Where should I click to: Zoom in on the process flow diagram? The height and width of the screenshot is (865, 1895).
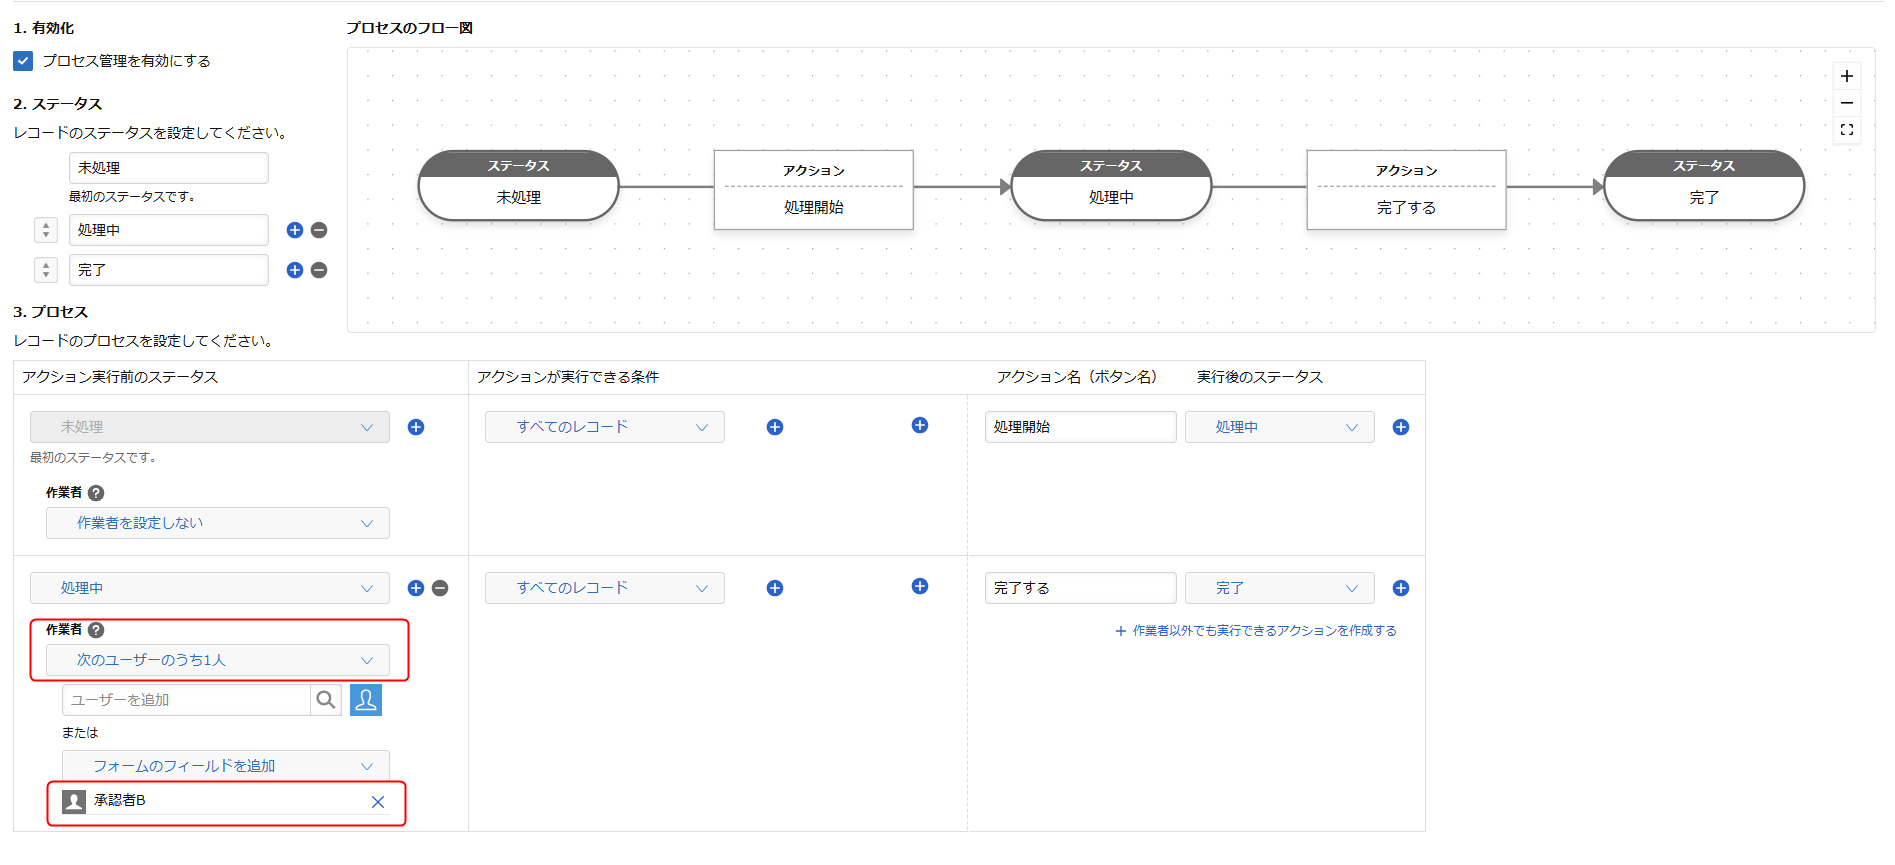[x=1846, y=76]
